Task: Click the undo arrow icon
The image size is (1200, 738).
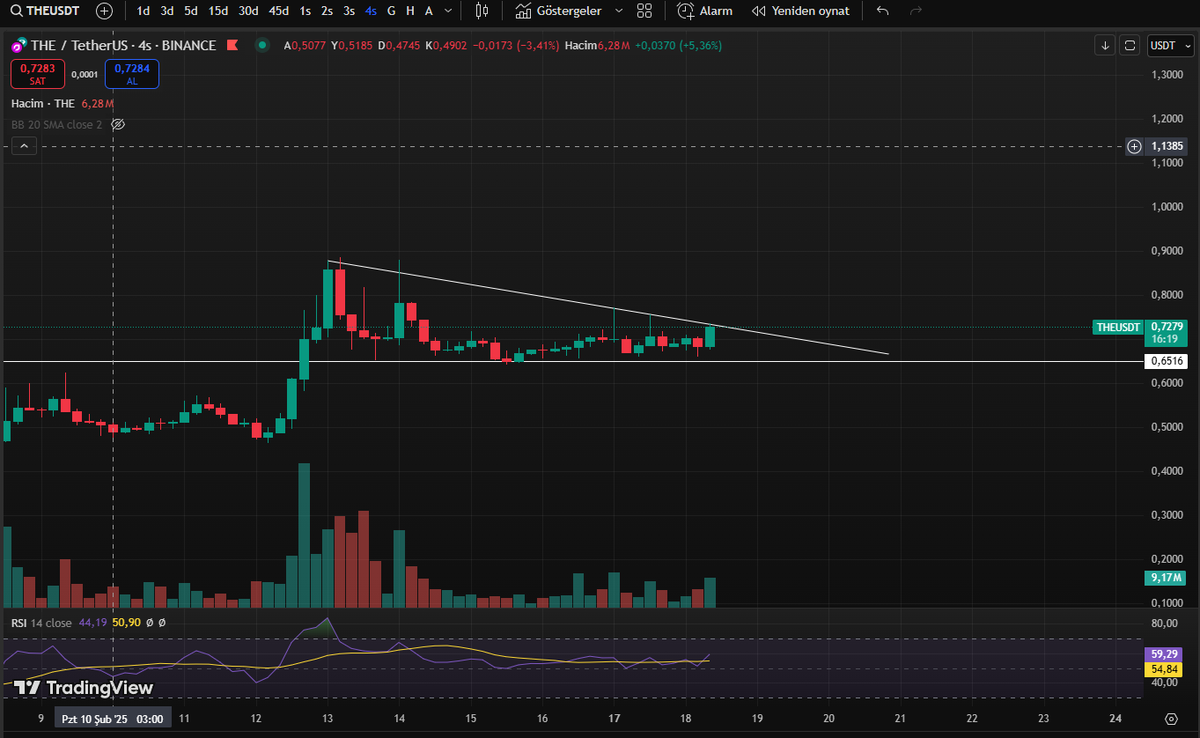Action: coord(881,11)
